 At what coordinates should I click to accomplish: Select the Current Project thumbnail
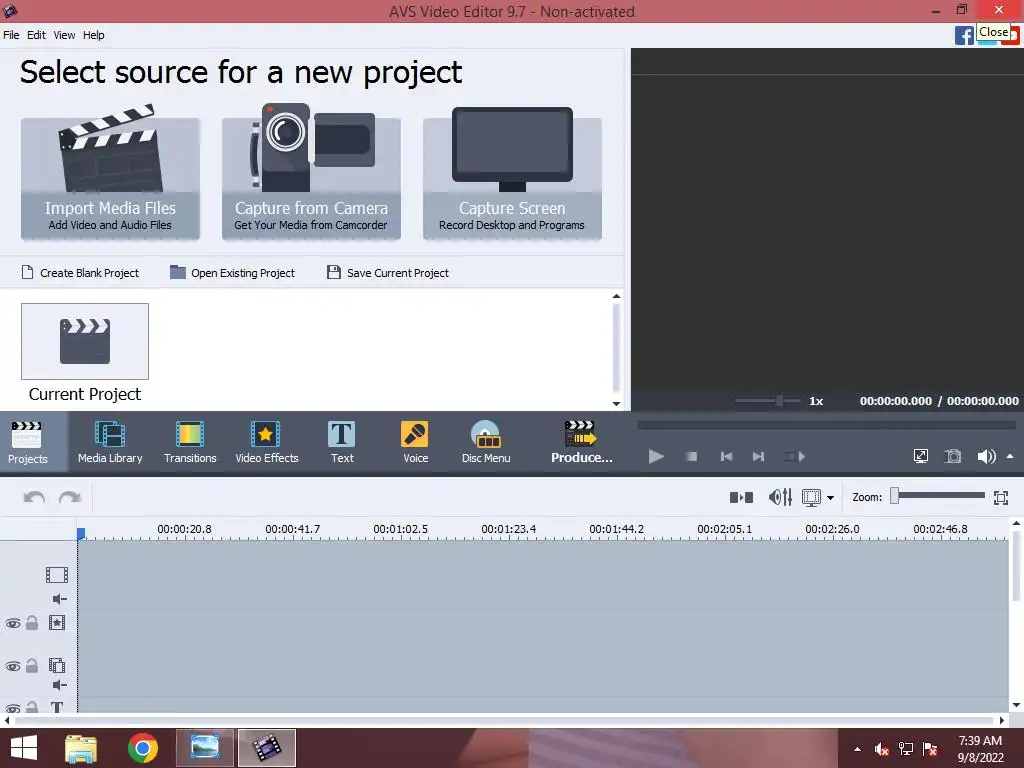(85, 341)
